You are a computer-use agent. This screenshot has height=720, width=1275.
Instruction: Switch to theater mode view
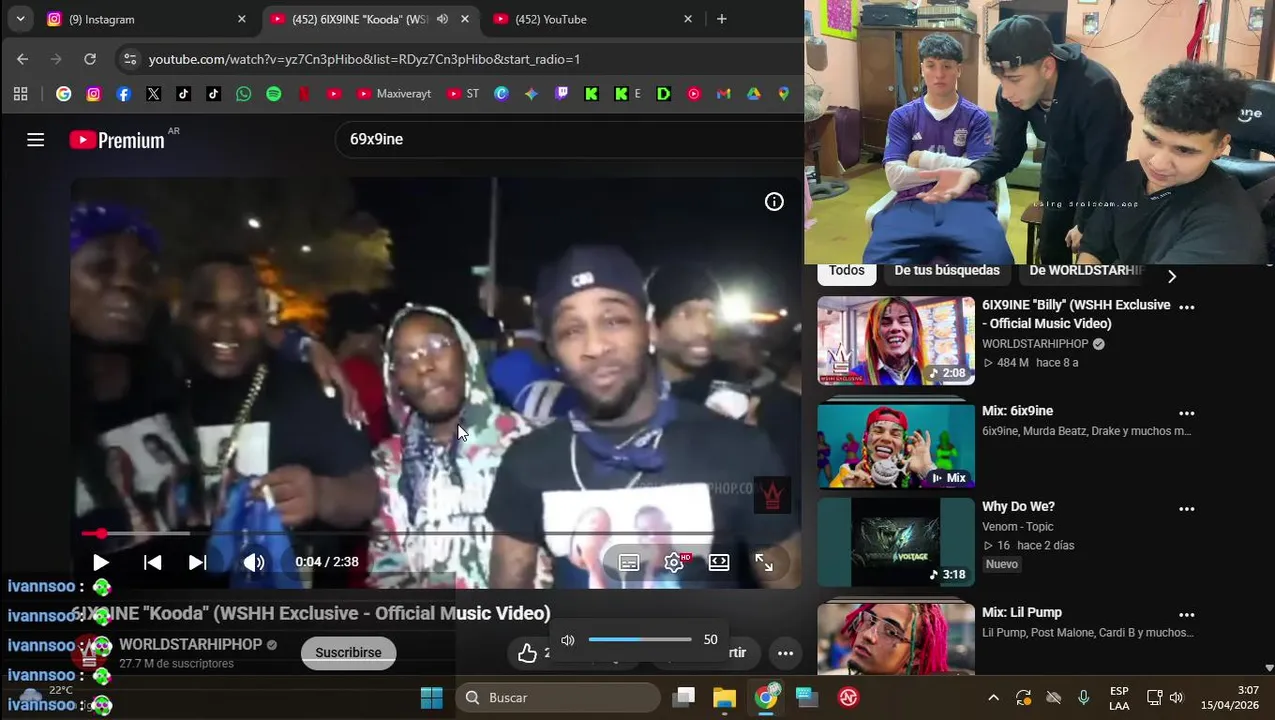pos(719,563)
